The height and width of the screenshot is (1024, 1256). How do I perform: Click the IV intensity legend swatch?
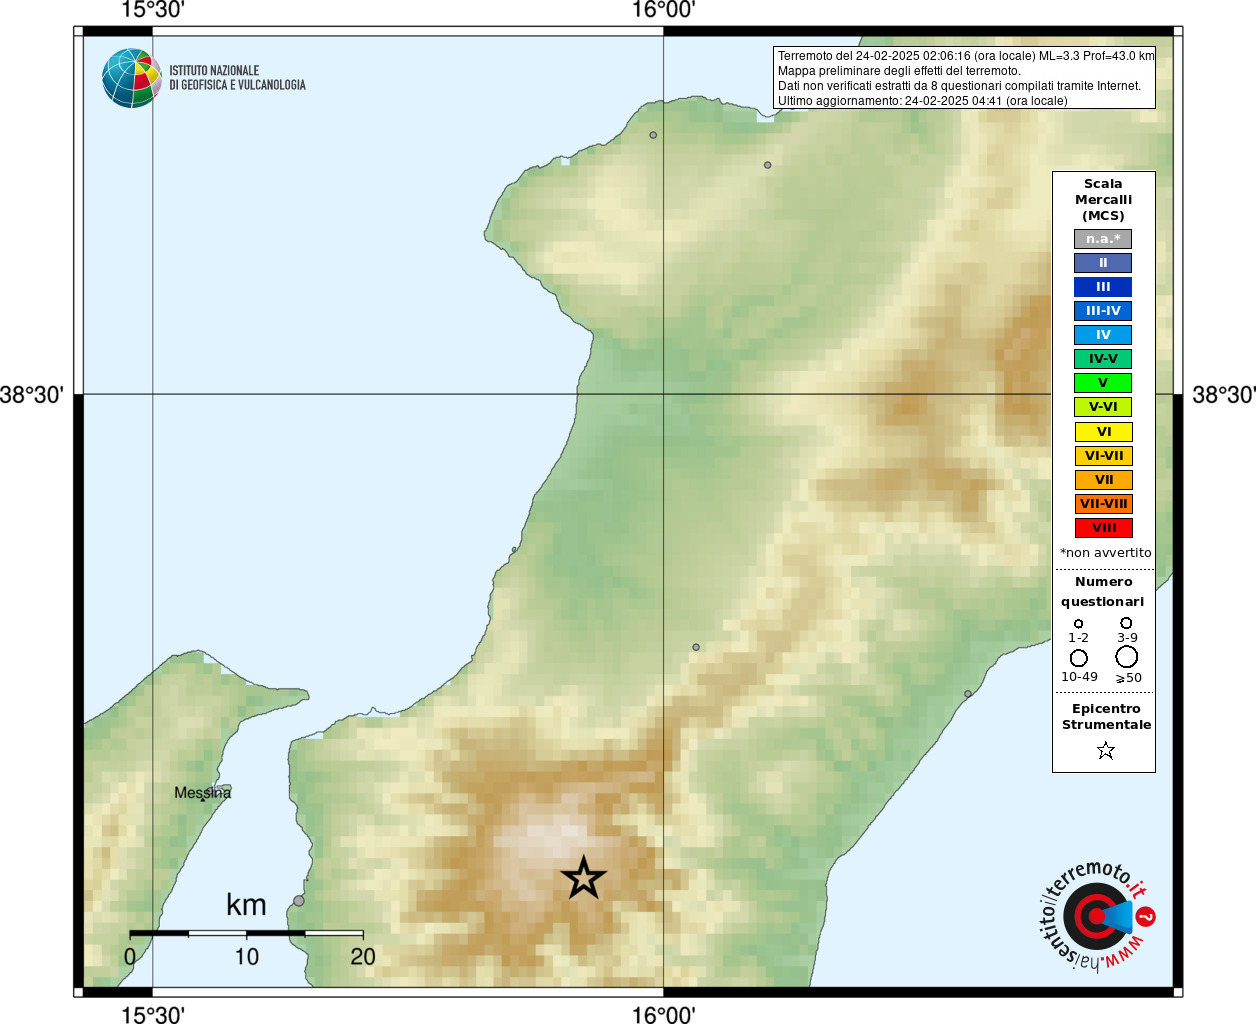(x=1103, y=335)
